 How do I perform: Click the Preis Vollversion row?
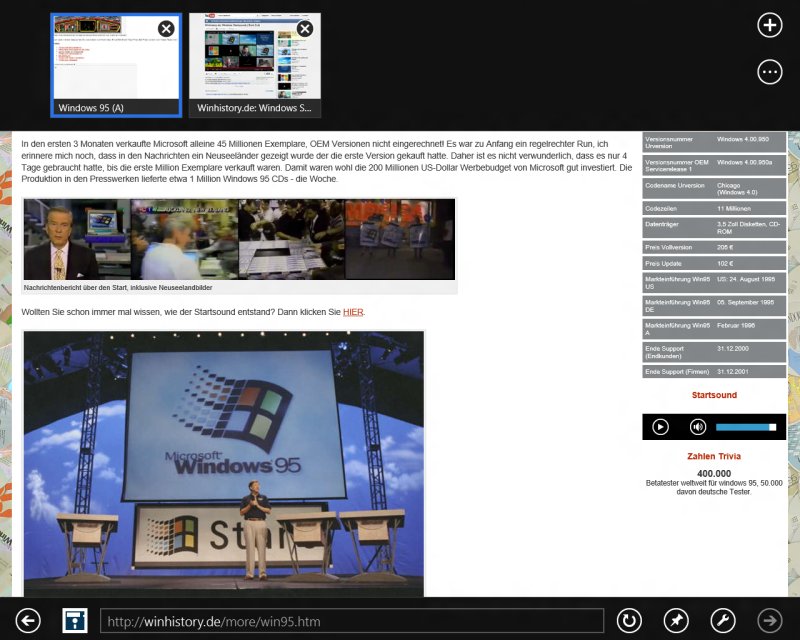(714, 247)
